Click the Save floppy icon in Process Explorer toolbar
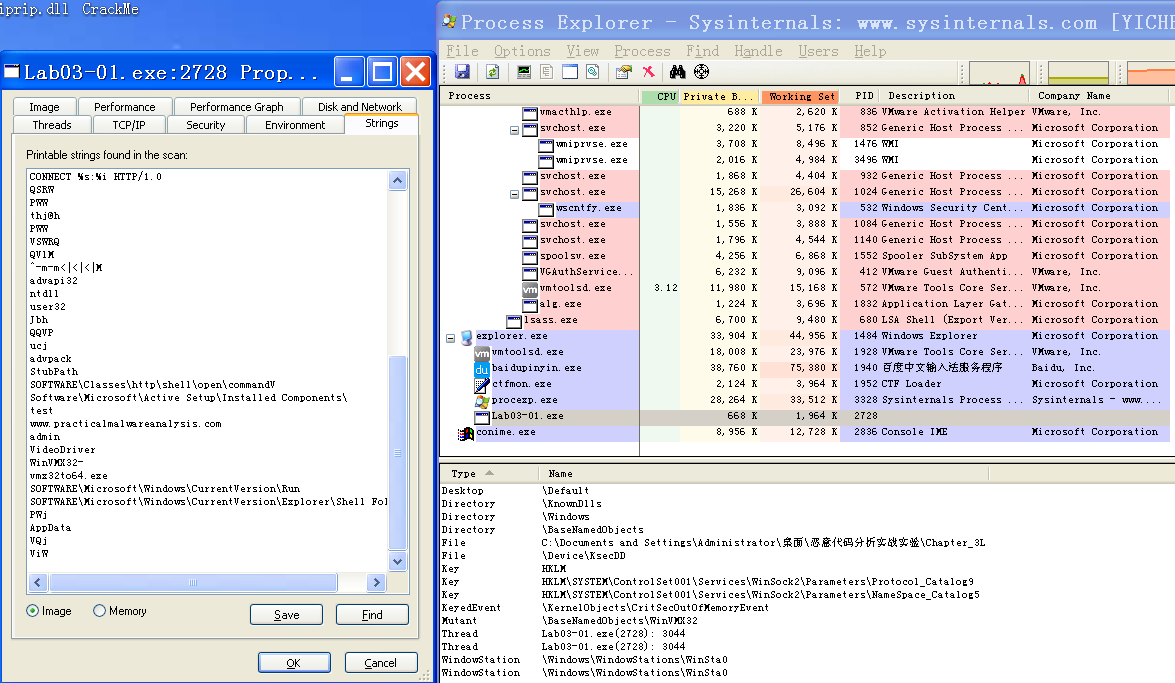This screenshot has height=683, width=1175. pos(462,72)
